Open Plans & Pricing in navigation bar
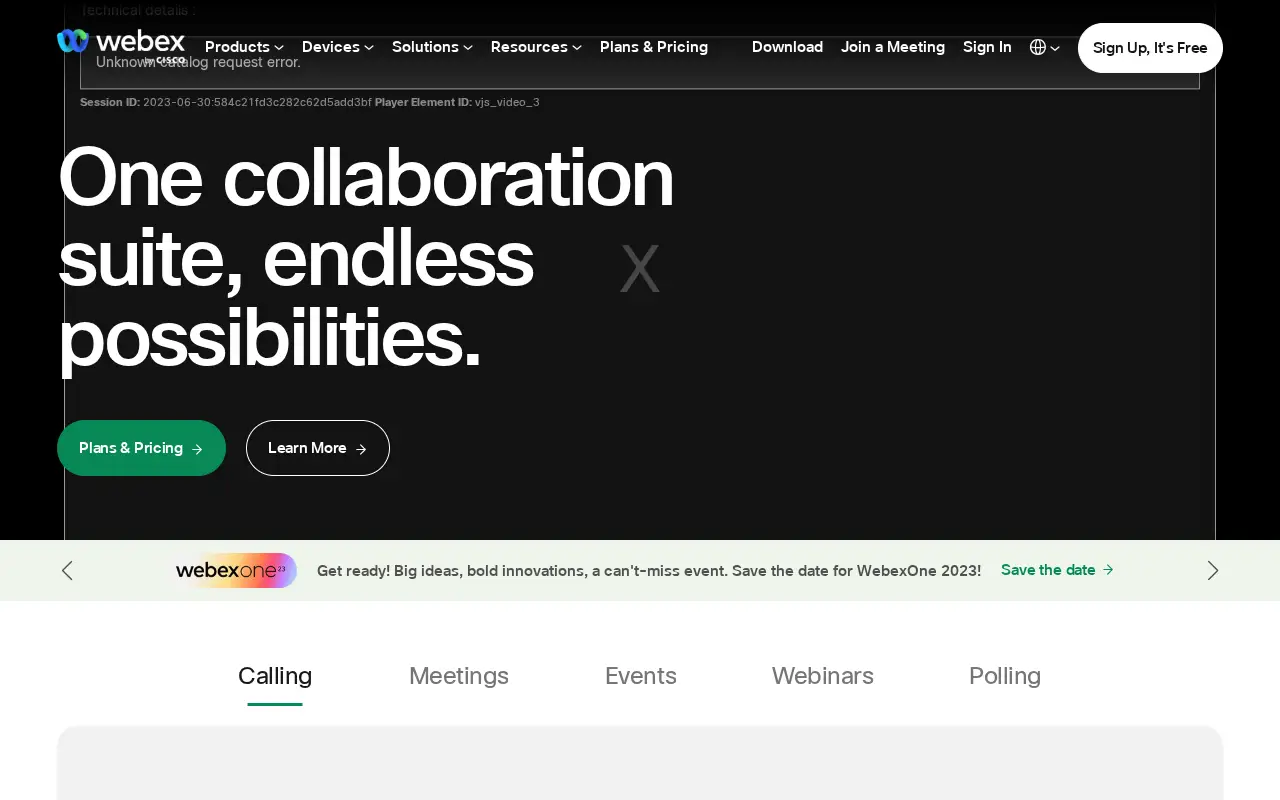This screenshot has height=800, width=1280. point(654,47)
